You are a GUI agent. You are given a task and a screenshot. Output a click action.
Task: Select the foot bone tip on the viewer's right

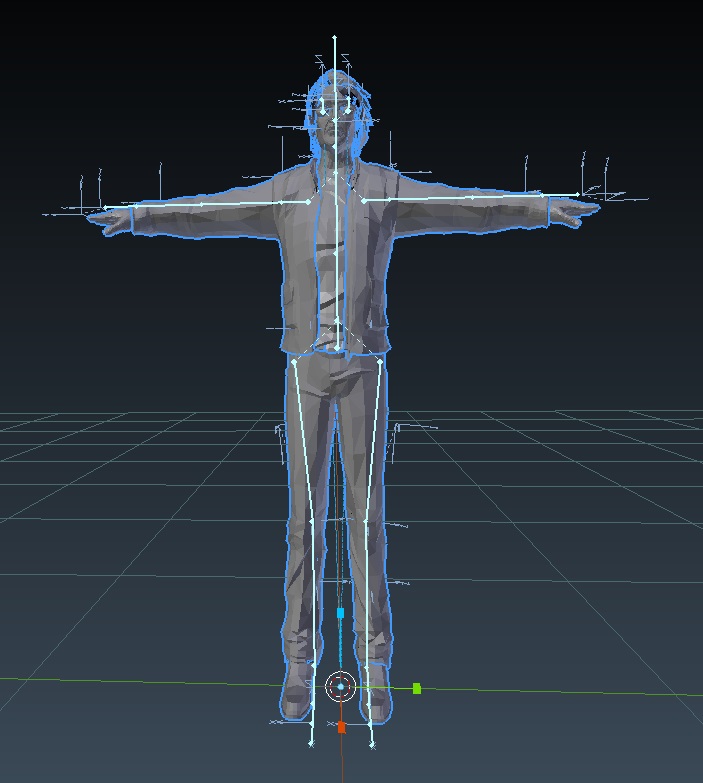coord(372,745)
